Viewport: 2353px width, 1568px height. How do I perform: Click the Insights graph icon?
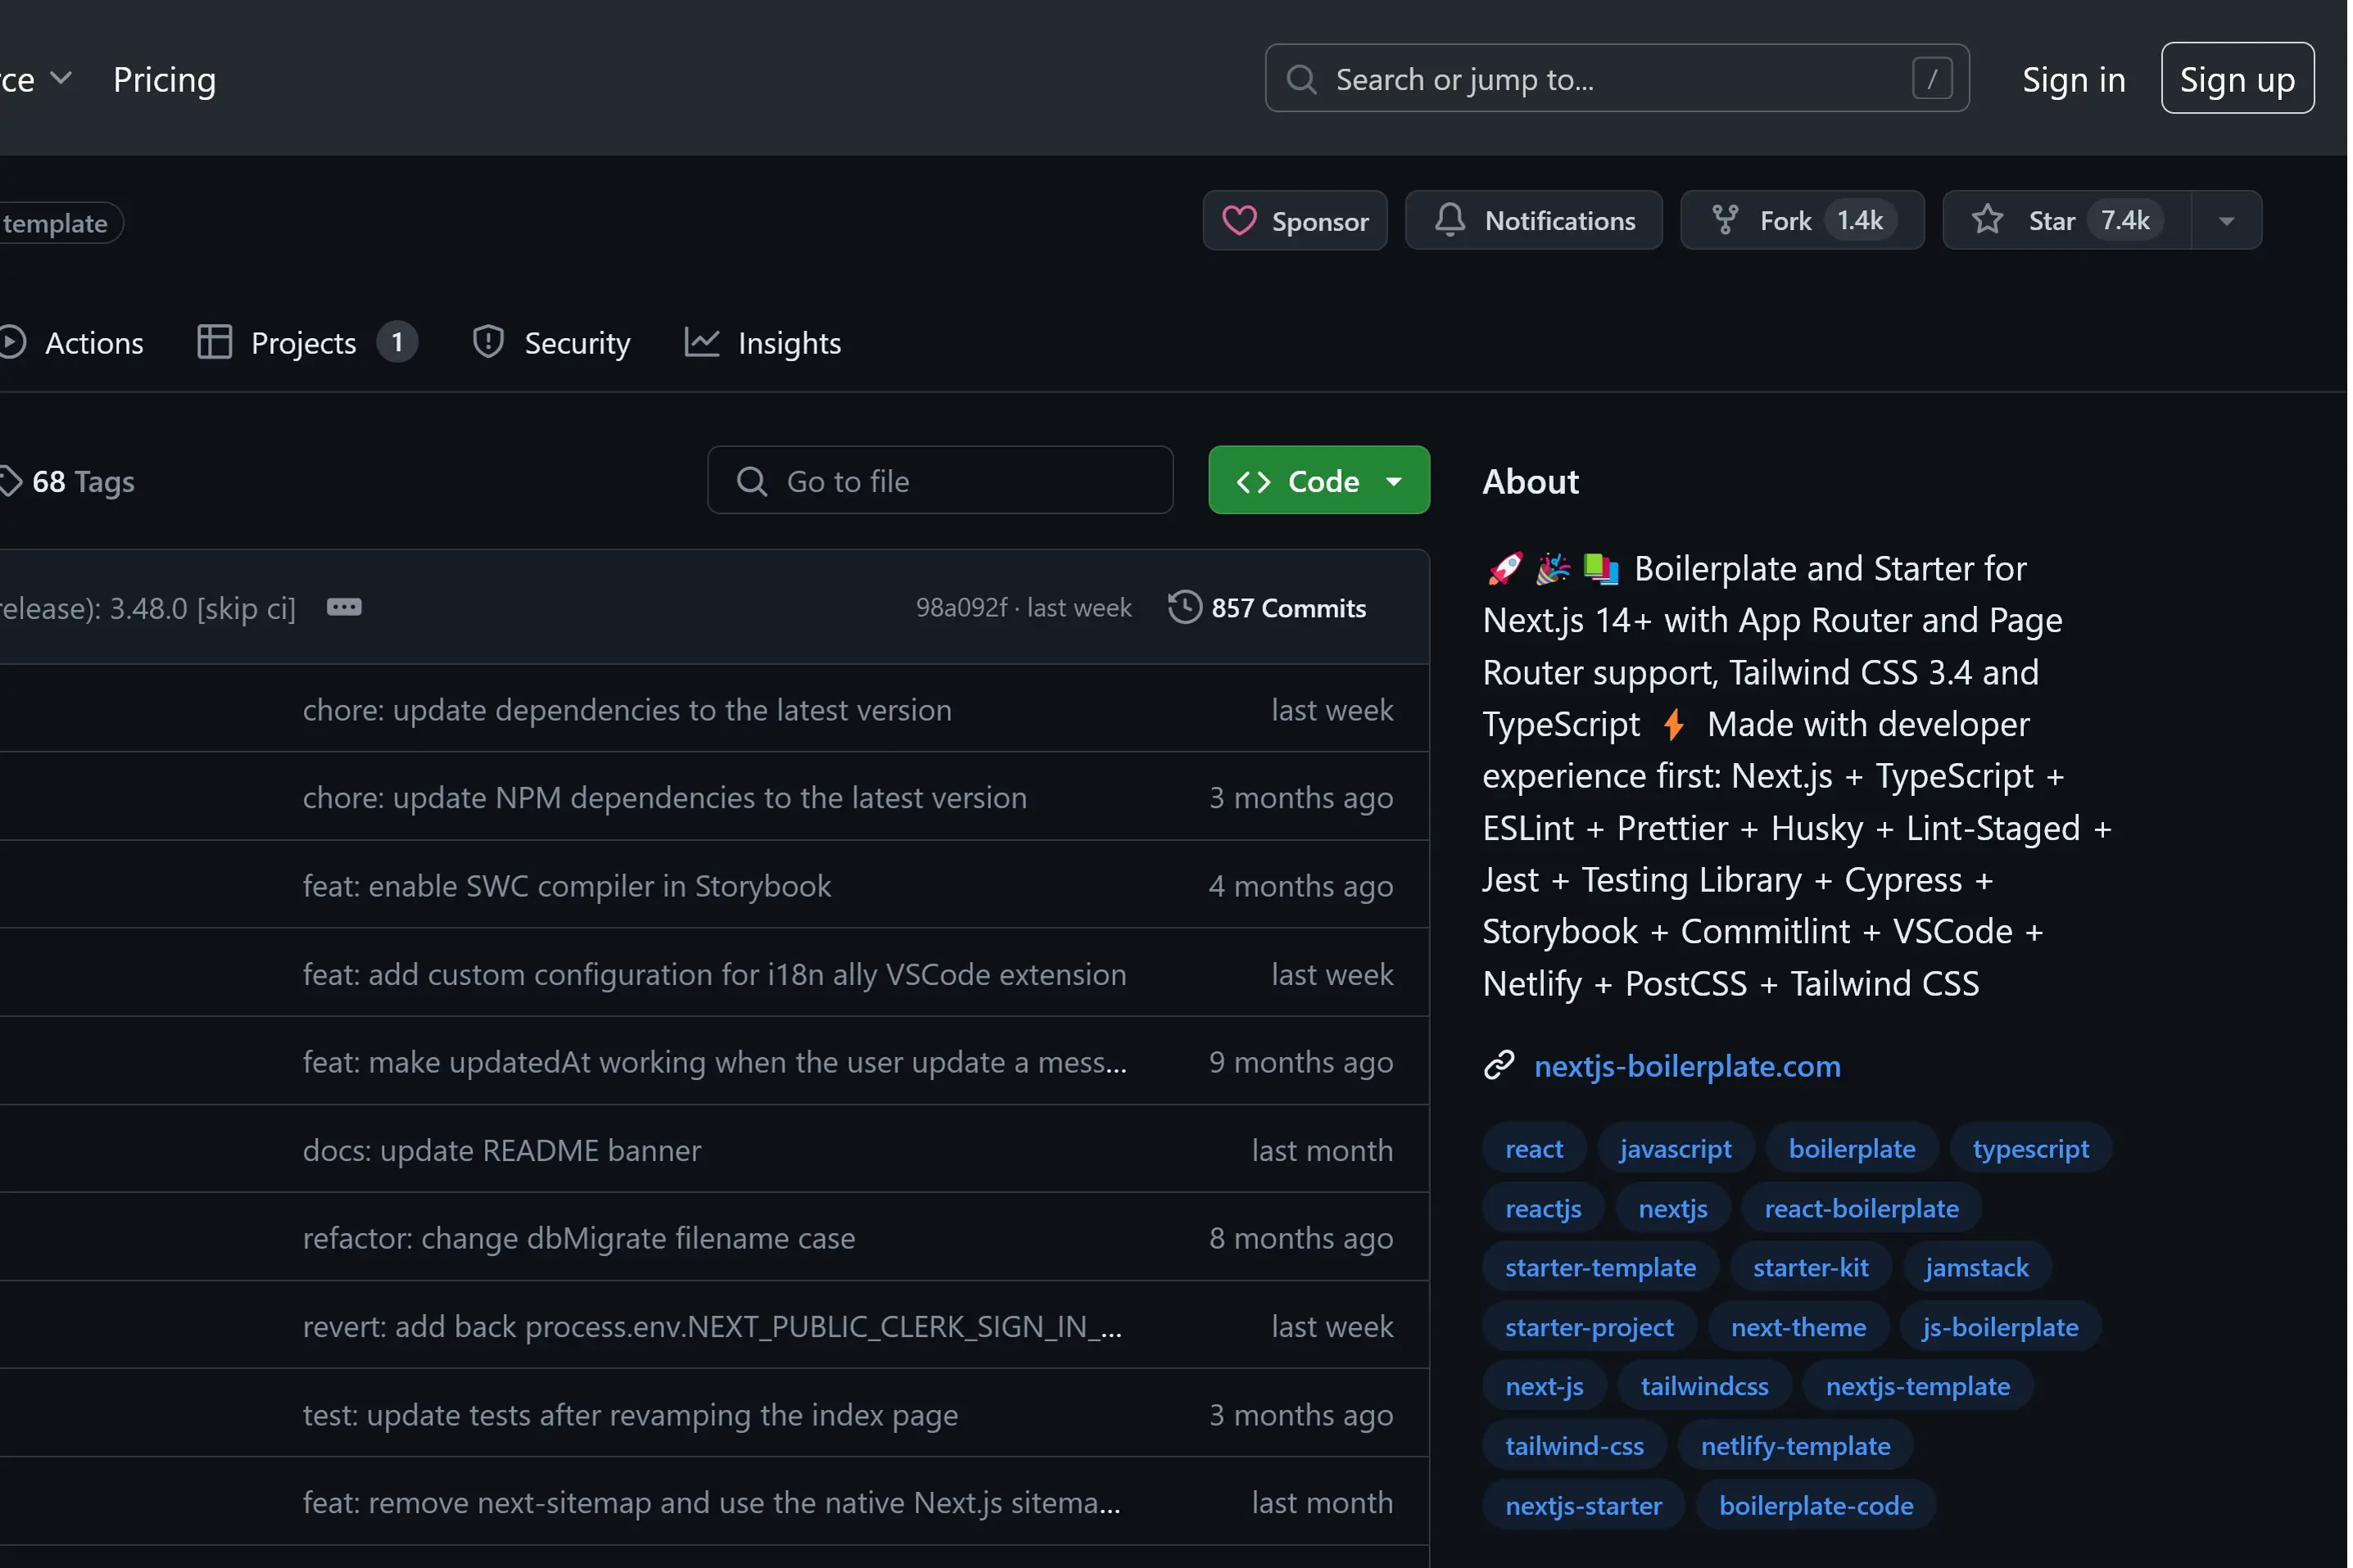701,342
